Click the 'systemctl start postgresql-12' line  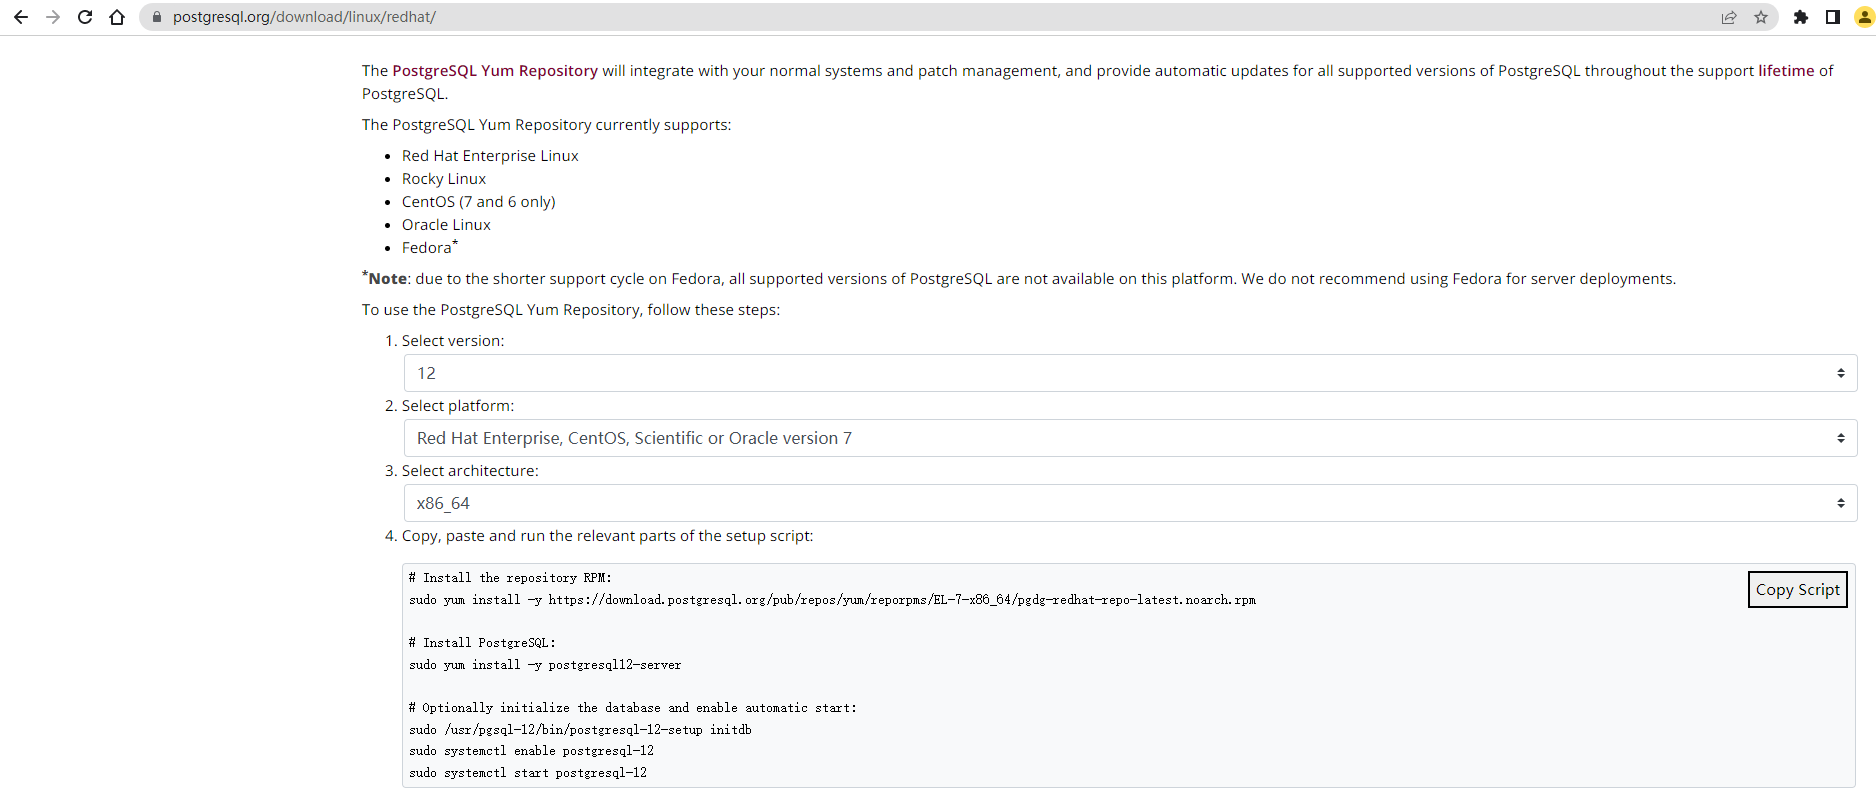[x=528, y=773]
